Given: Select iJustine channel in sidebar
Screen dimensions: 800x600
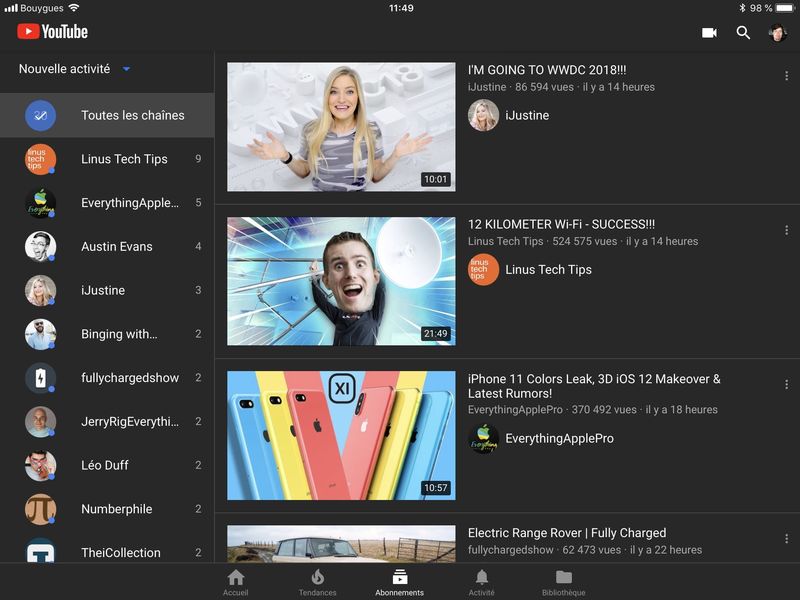Looking at the screenshot, I should tap(107, 290).
